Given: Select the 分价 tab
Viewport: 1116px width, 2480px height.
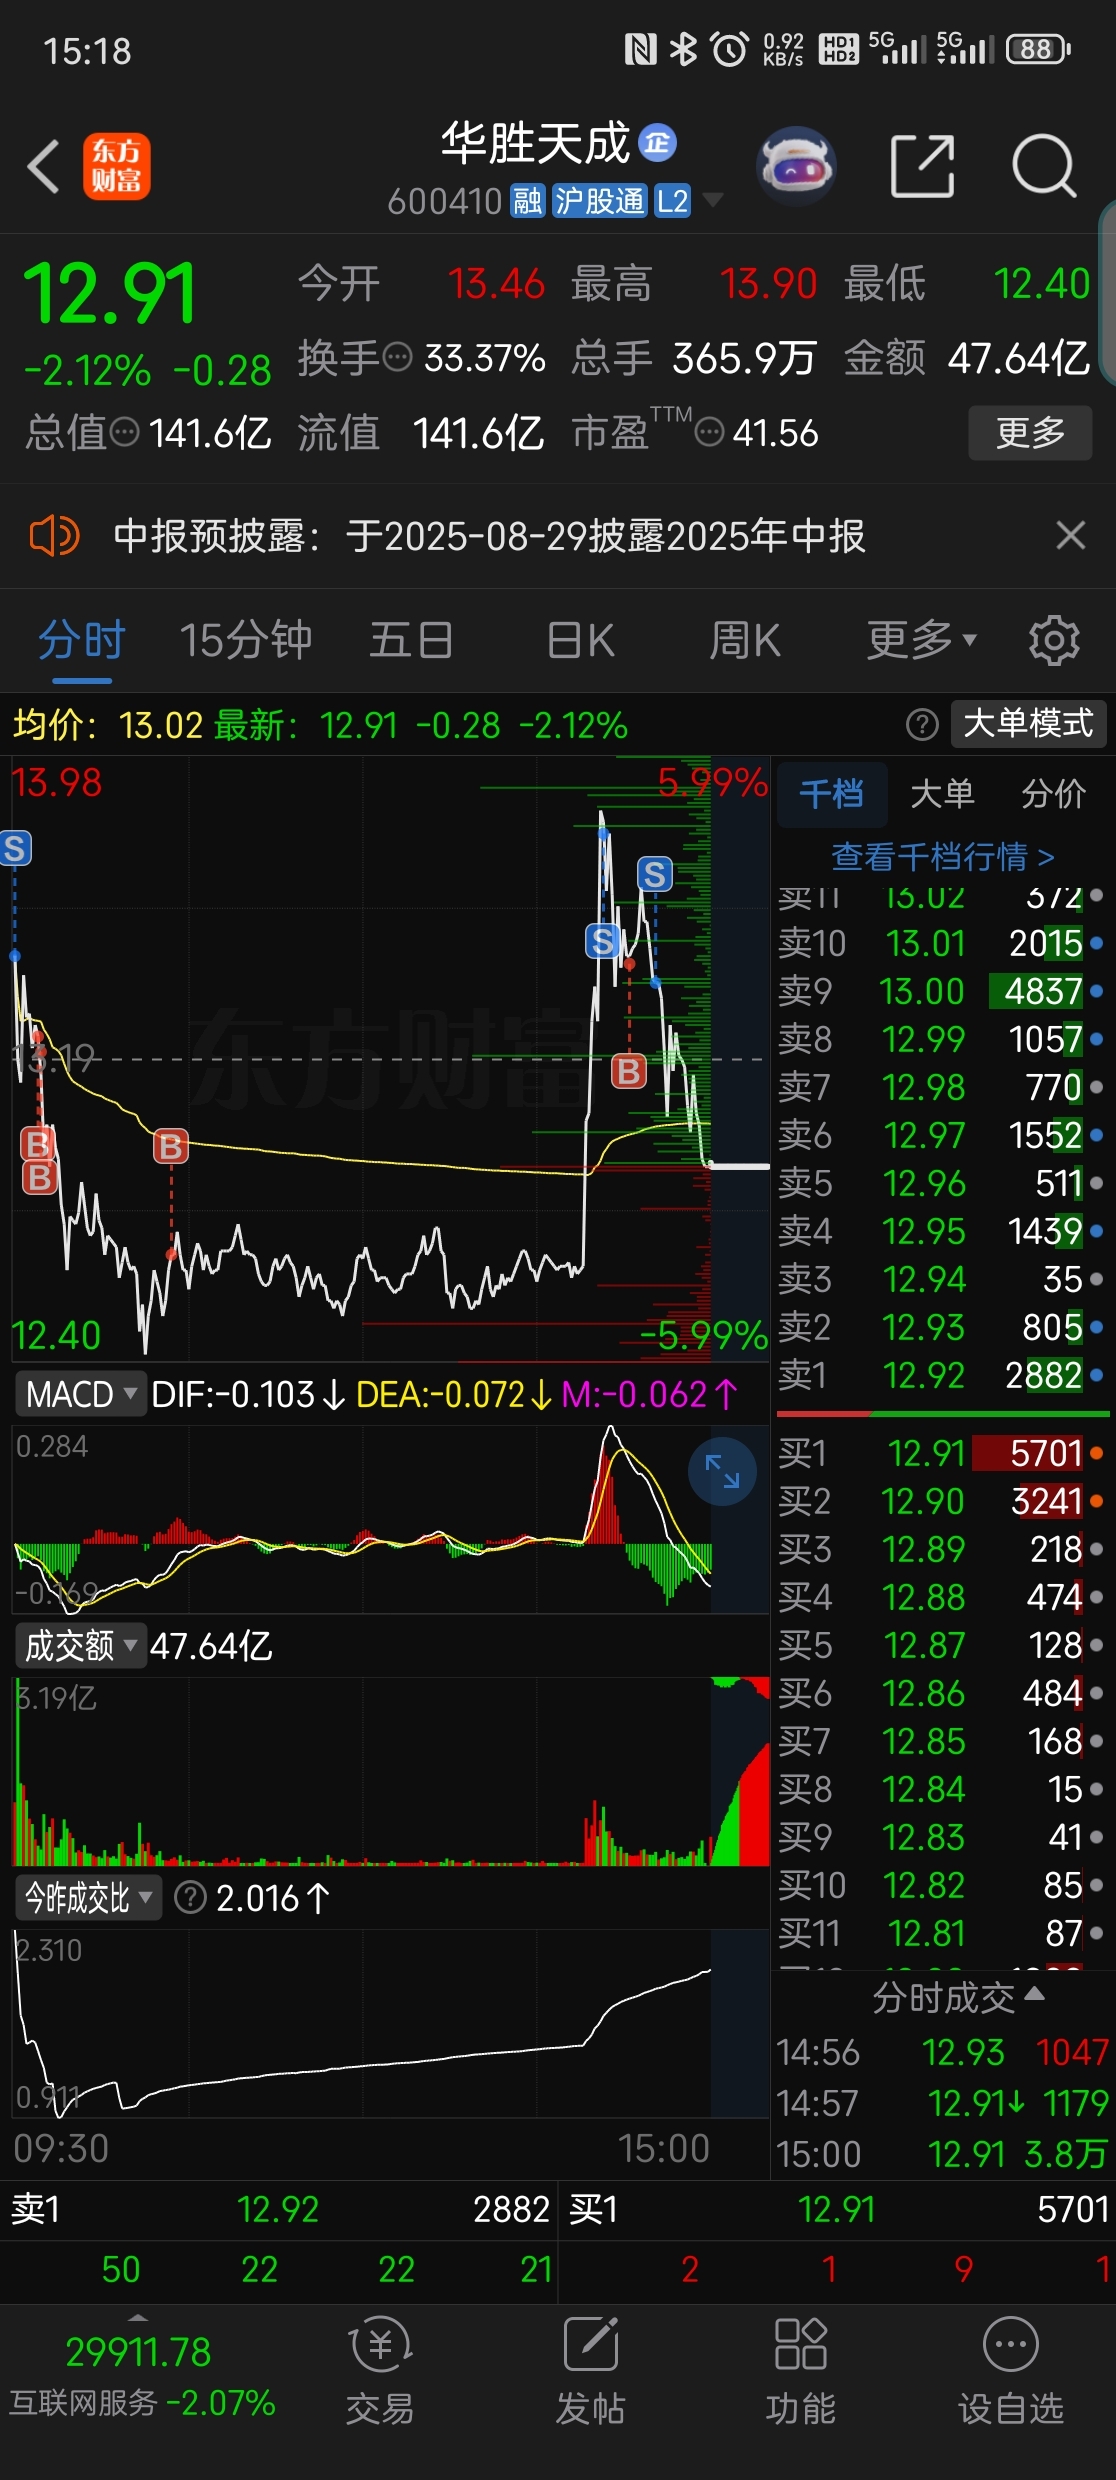Looking at the screenshot, I should point(1053,794).
